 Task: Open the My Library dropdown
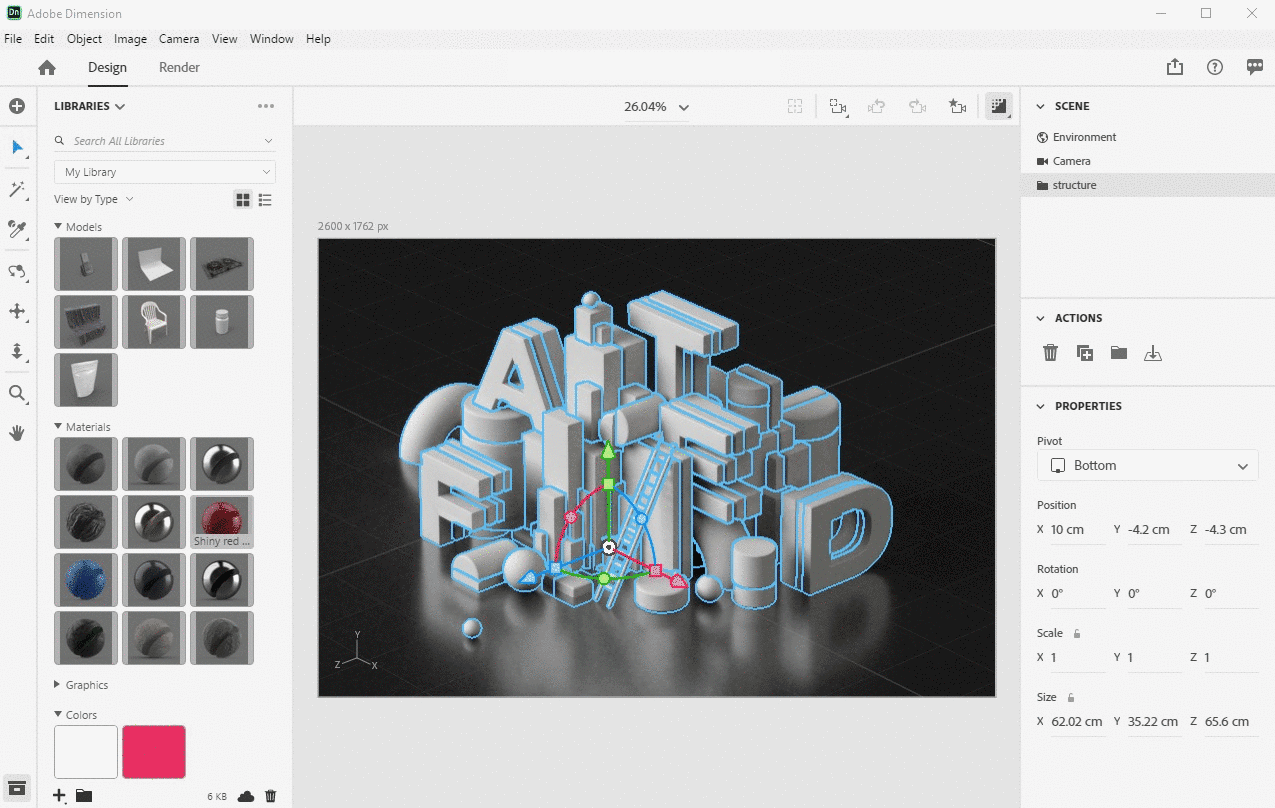click(x=165, y=172)
